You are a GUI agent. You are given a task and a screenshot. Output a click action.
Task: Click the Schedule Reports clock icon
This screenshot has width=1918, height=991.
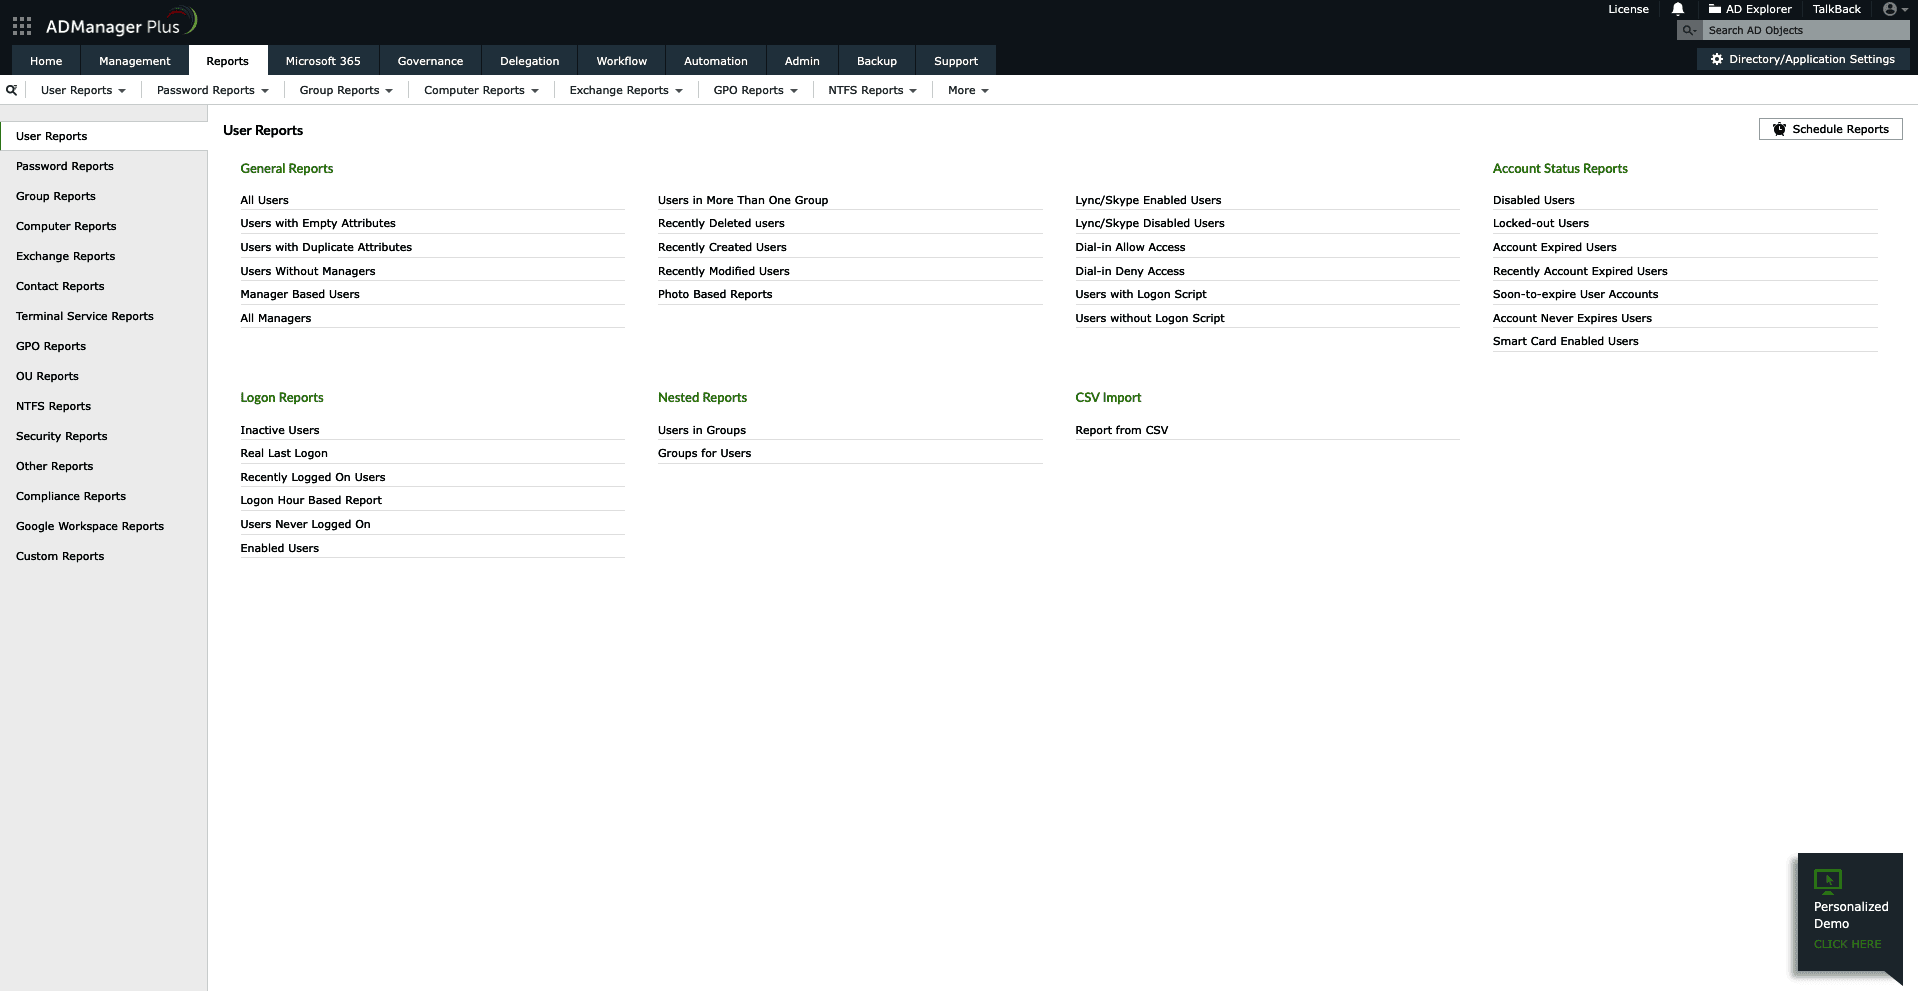point(1779,129)
